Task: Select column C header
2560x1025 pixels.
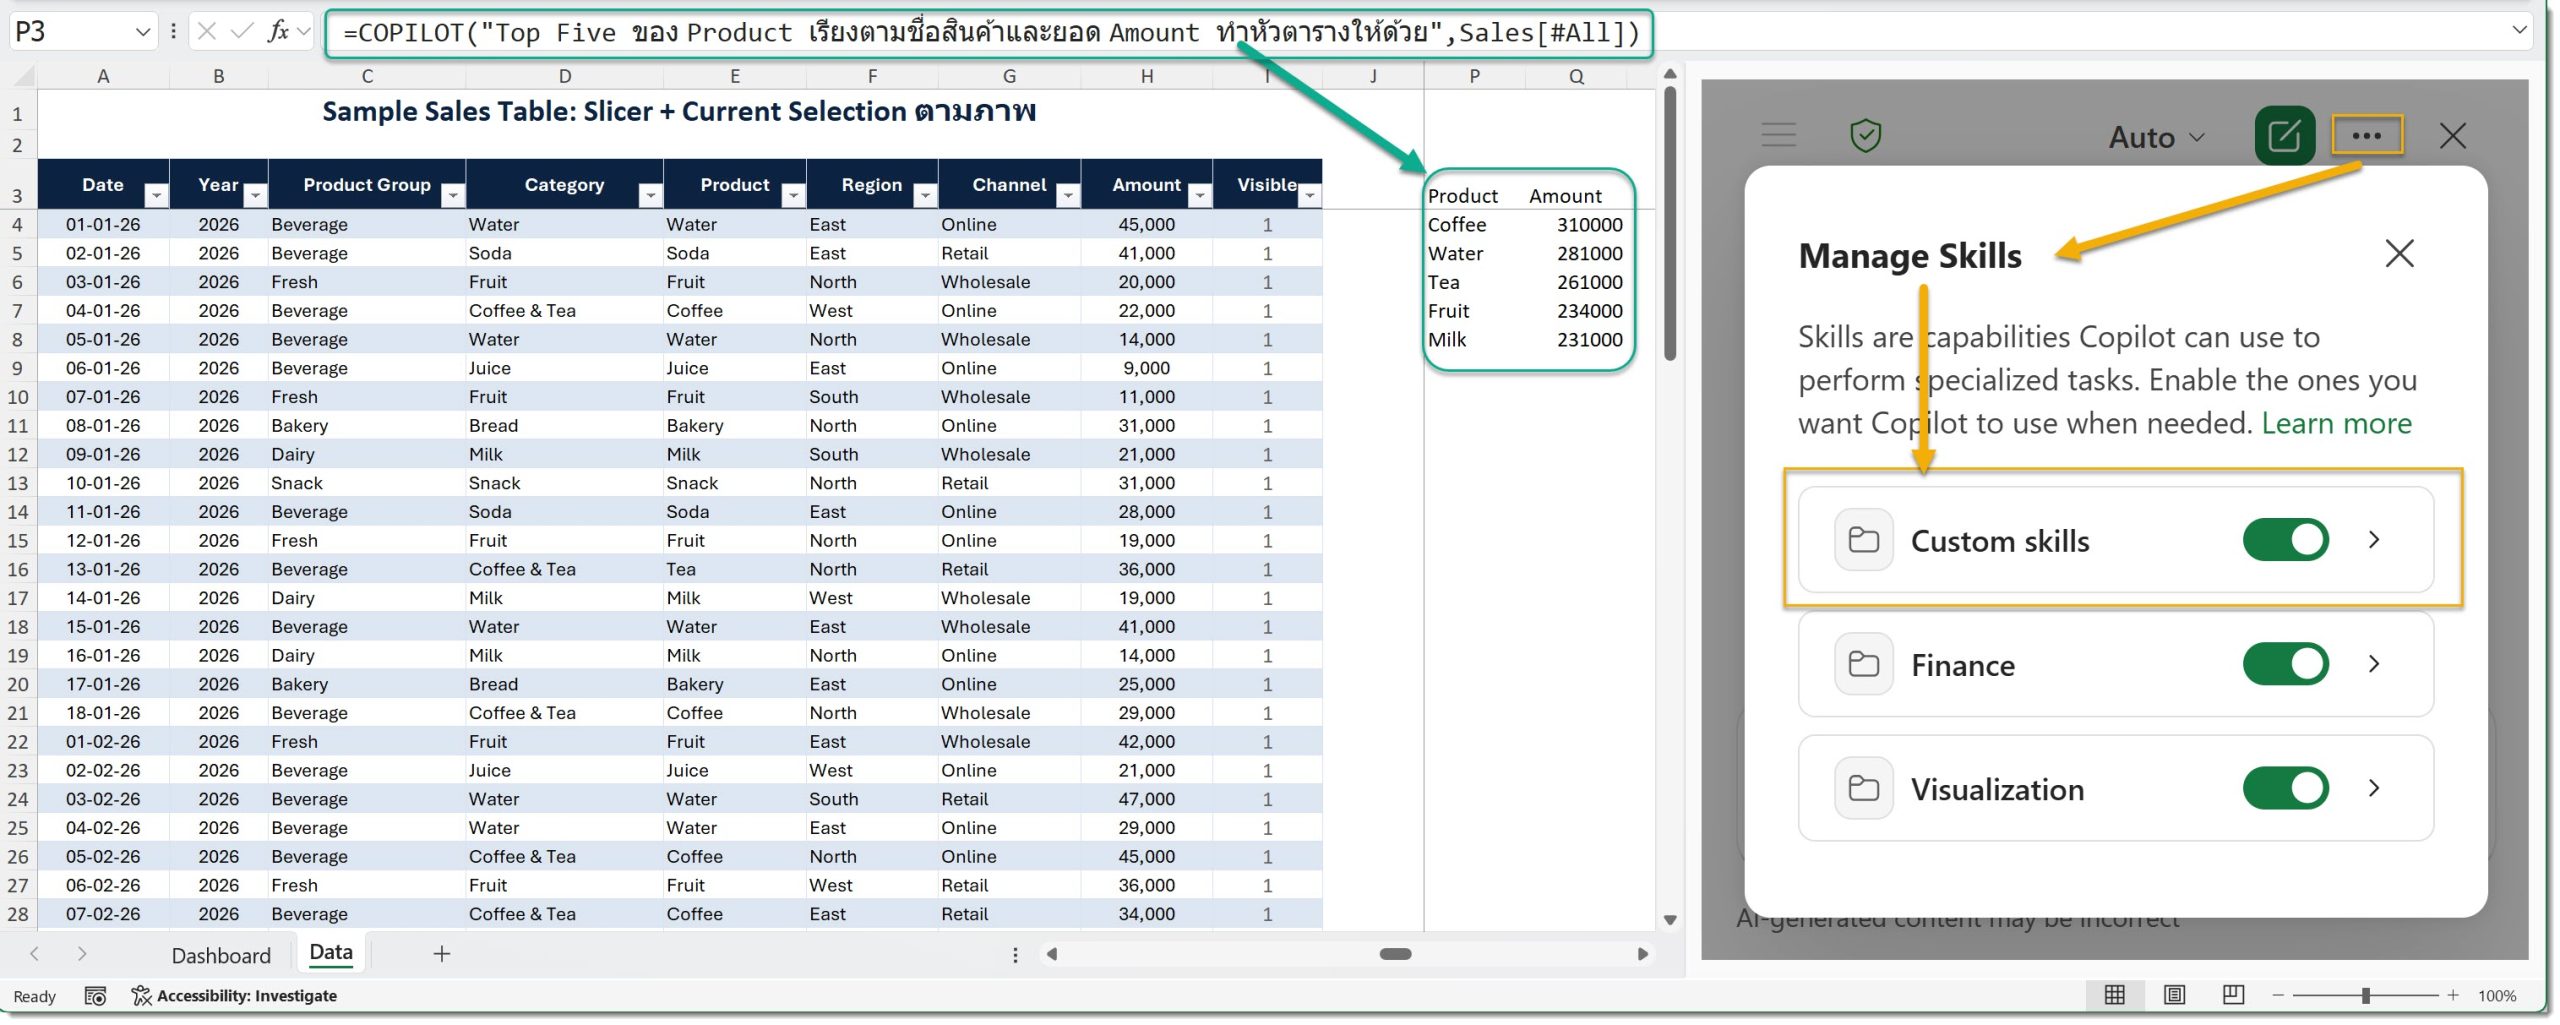Action: pyautogui.click(x=367, y=76)
